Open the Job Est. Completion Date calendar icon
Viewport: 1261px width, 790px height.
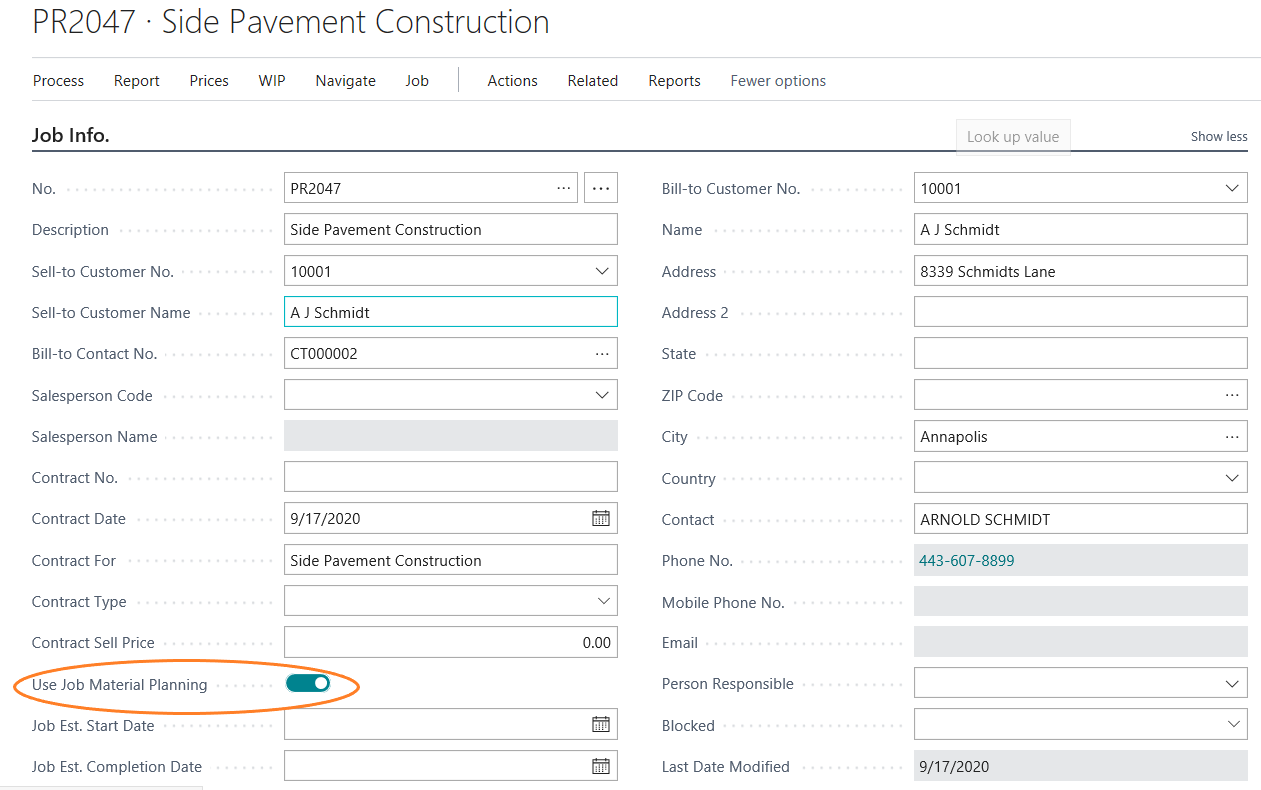click(x=600, y=766)
